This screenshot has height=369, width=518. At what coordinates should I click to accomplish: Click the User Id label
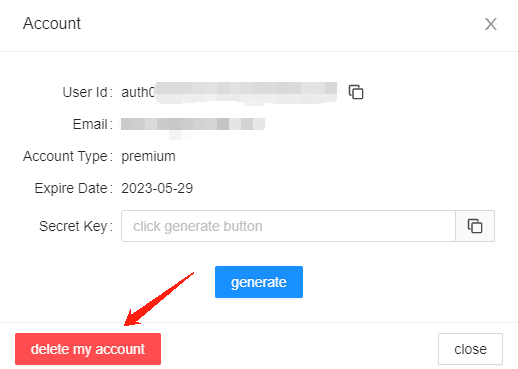pos(88,92)
